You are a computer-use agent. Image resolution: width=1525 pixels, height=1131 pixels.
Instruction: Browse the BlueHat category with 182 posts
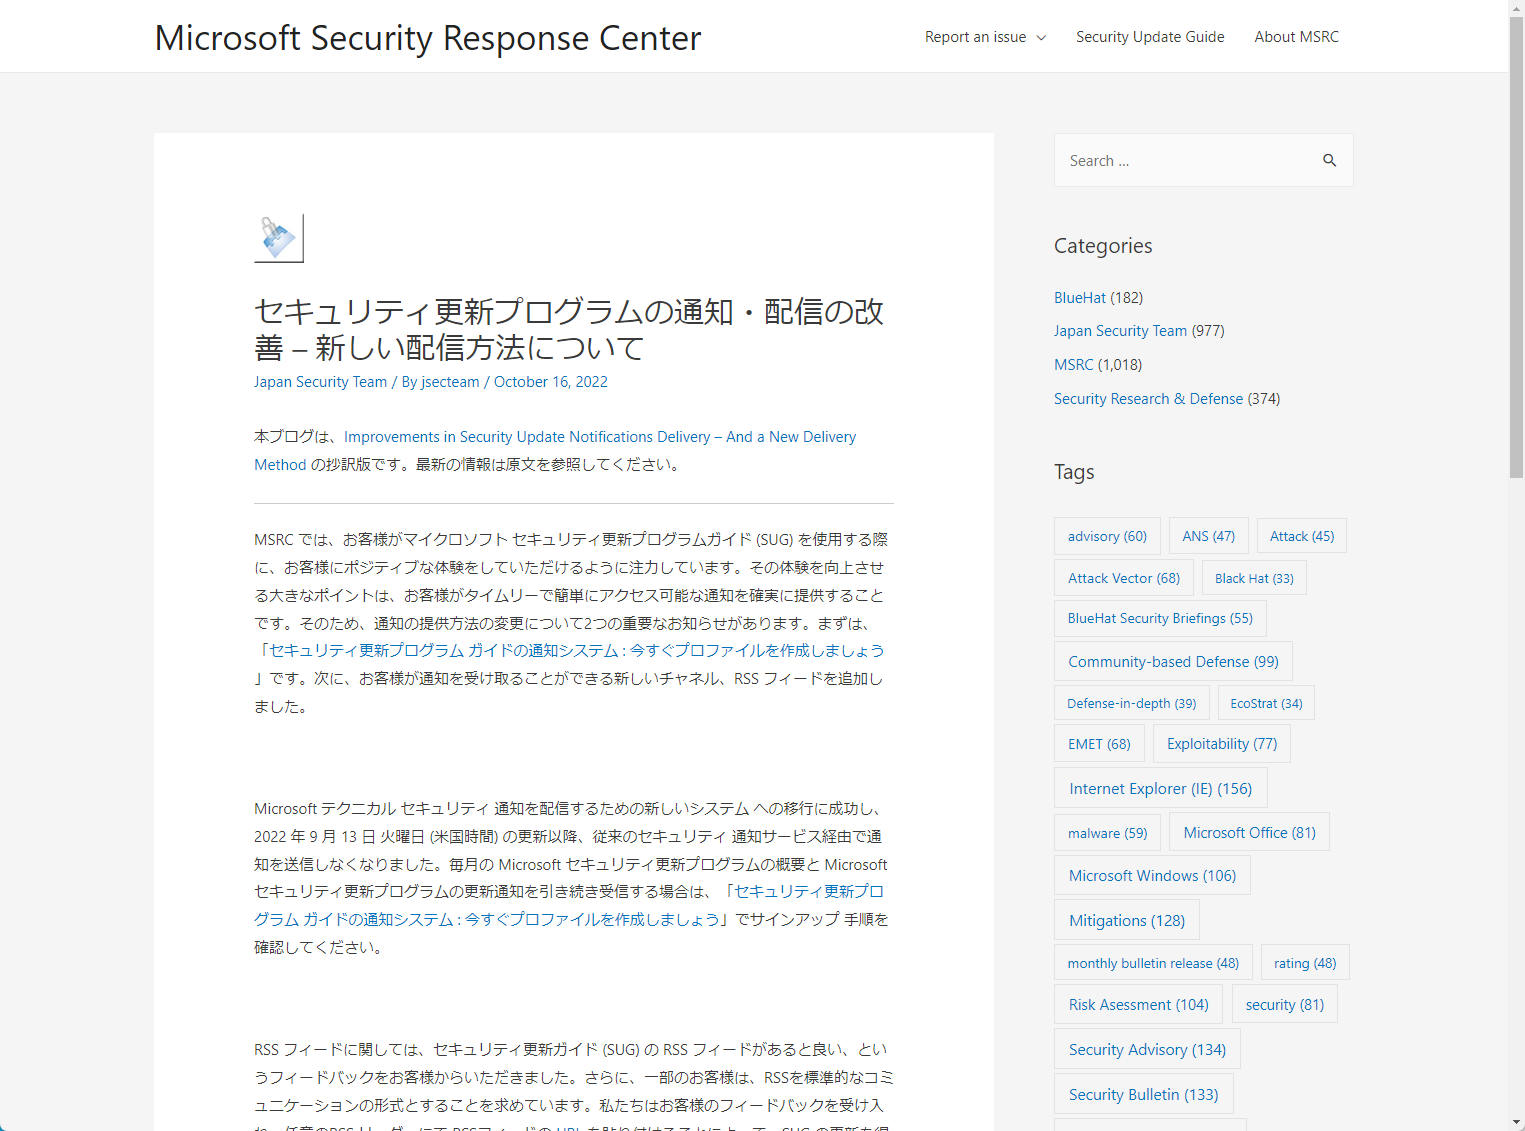[x=1080, y=297]
